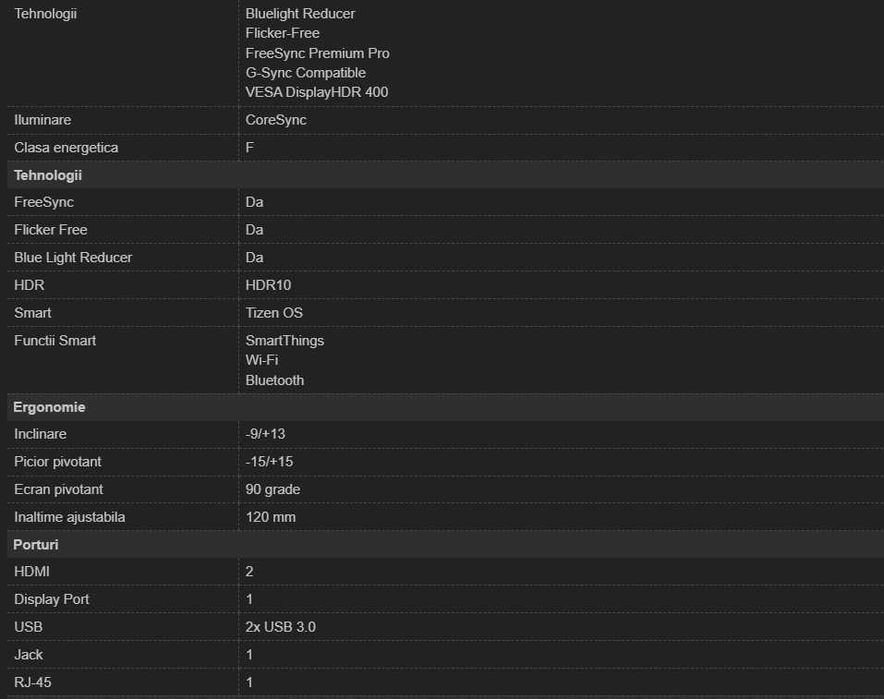The width and height of the screenshot is (884, 699).
Task: Click the 'Display Port' label
Action: click(51, 599)
